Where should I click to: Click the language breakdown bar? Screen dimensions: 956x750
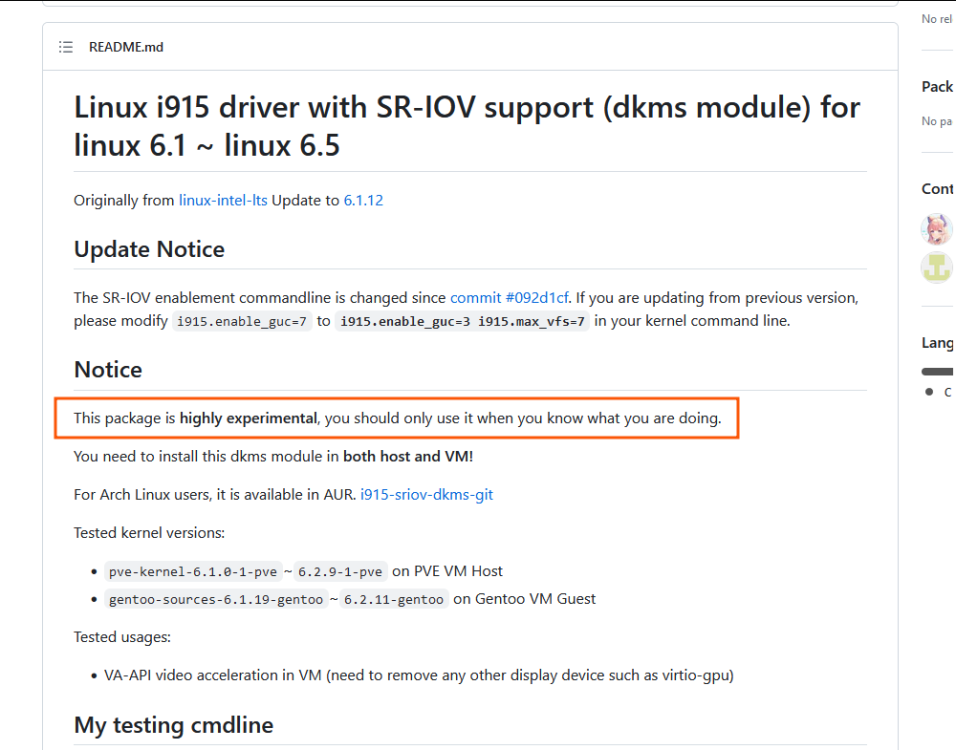point(938,371)
